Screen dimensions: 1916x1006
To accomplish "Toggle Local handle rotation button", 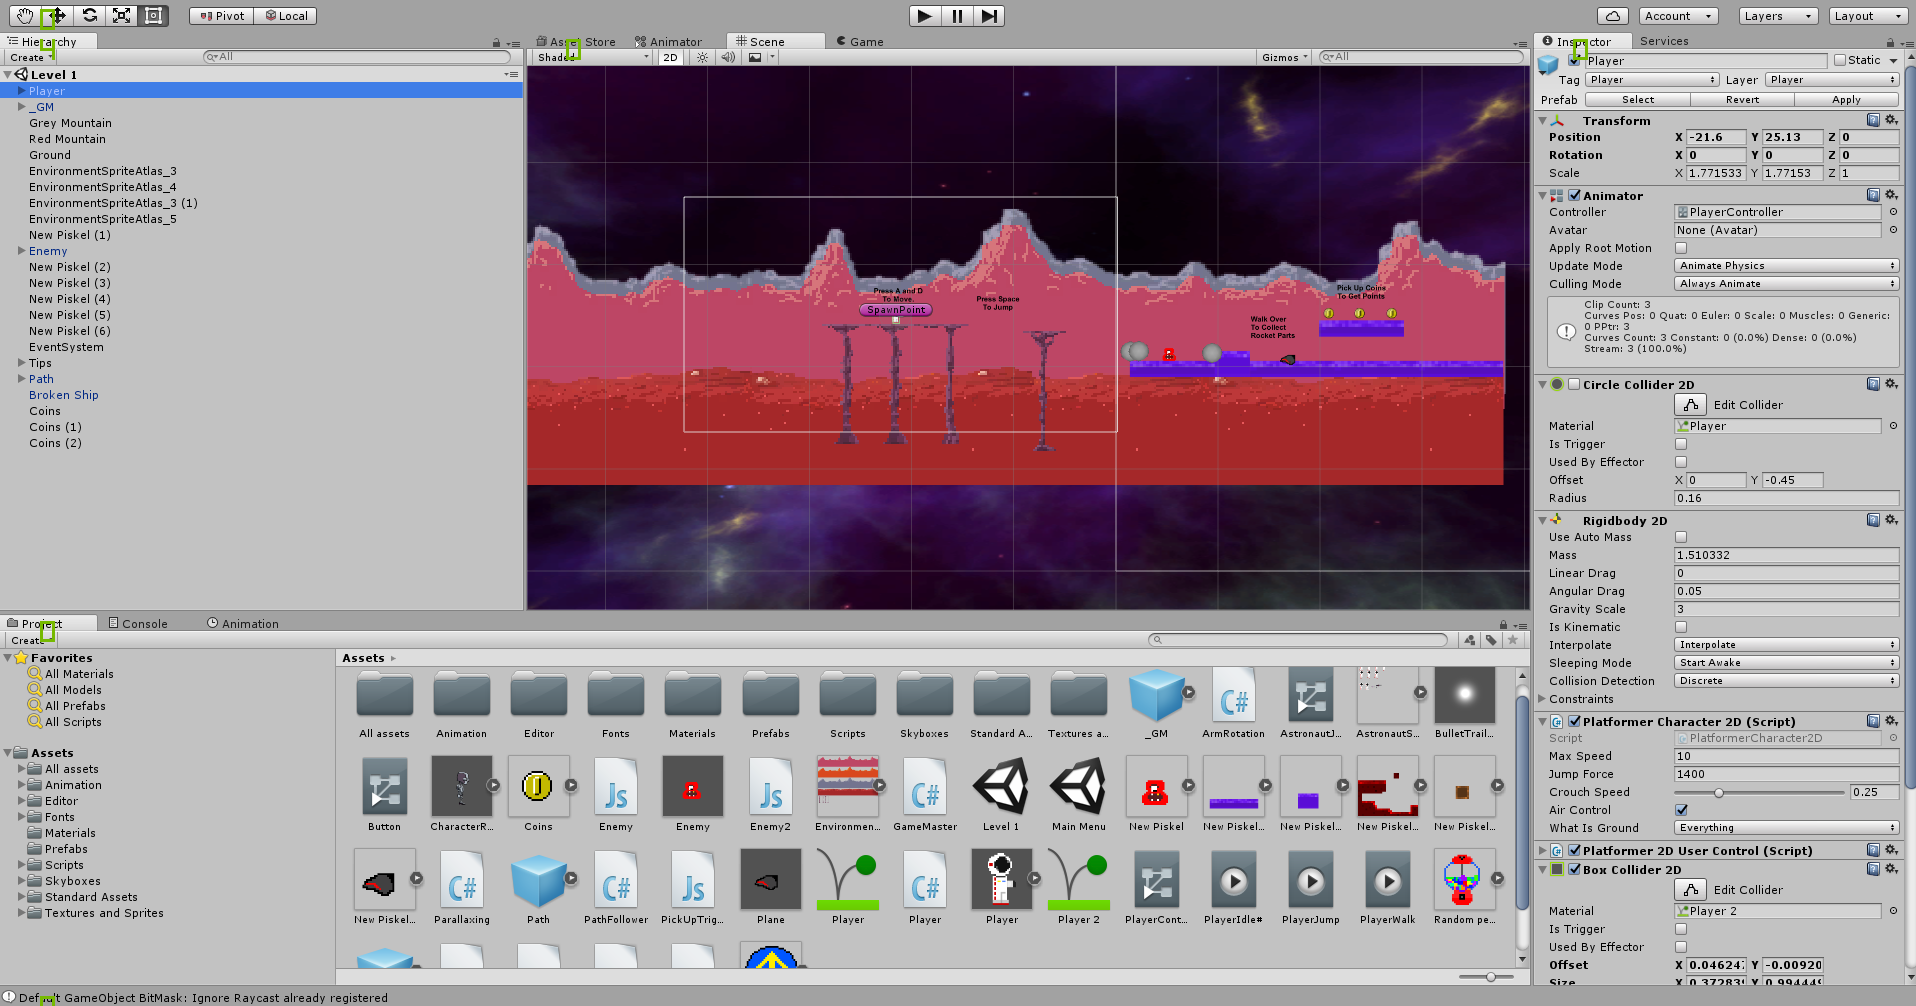I will pyautogui.click(x=286, y=16).
